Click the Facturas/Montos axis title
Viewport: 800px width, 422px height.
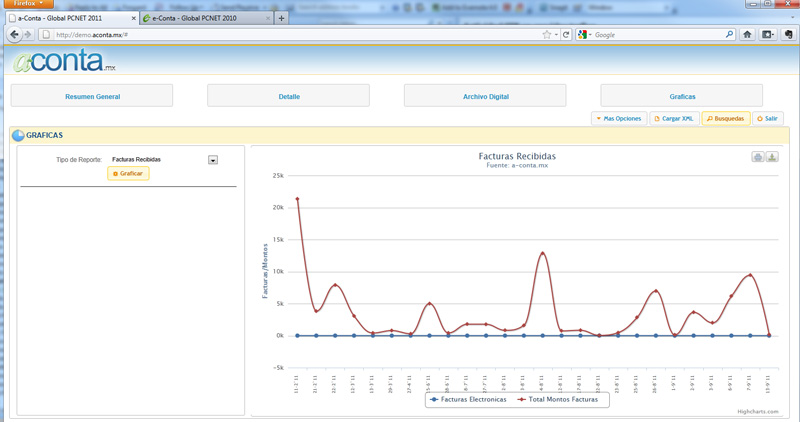[x=265, y=271]
